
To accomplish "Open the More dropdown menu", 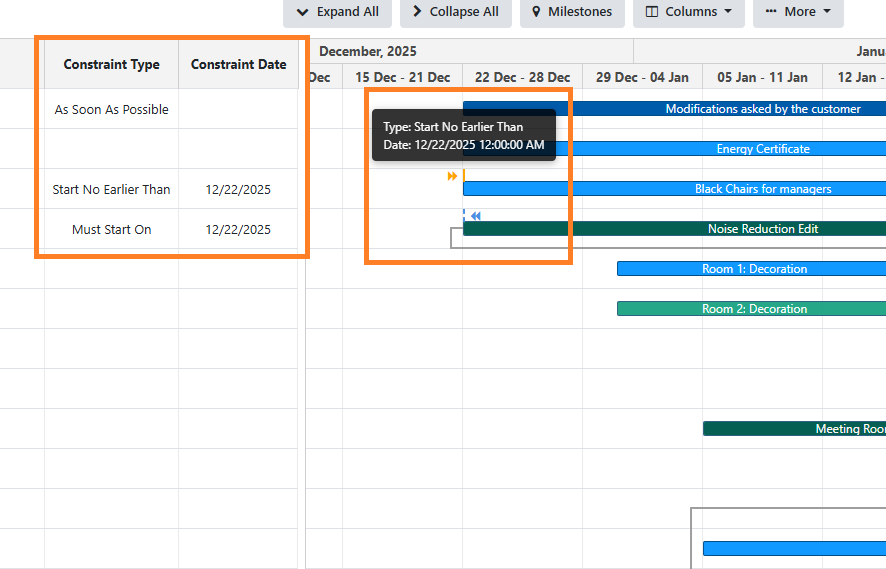I will [797, 12].
